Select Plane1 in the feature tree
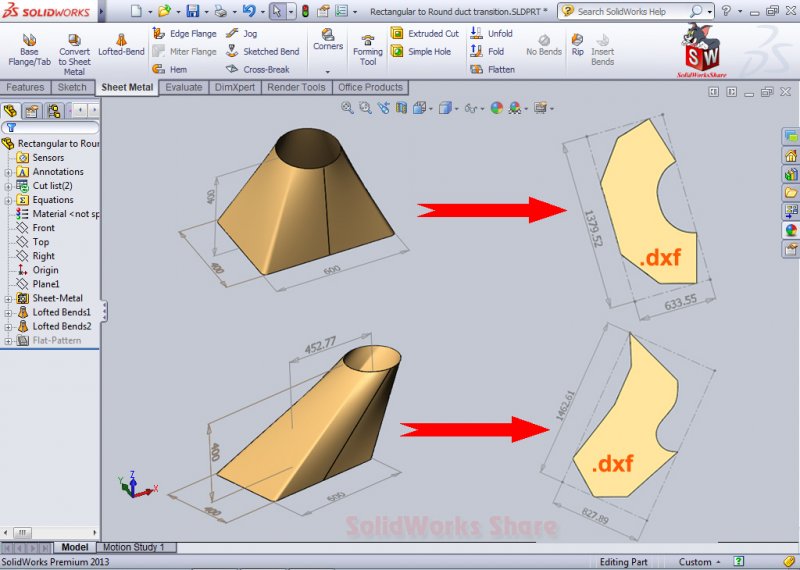Viewport: 800px width, 570px height. 38,284
